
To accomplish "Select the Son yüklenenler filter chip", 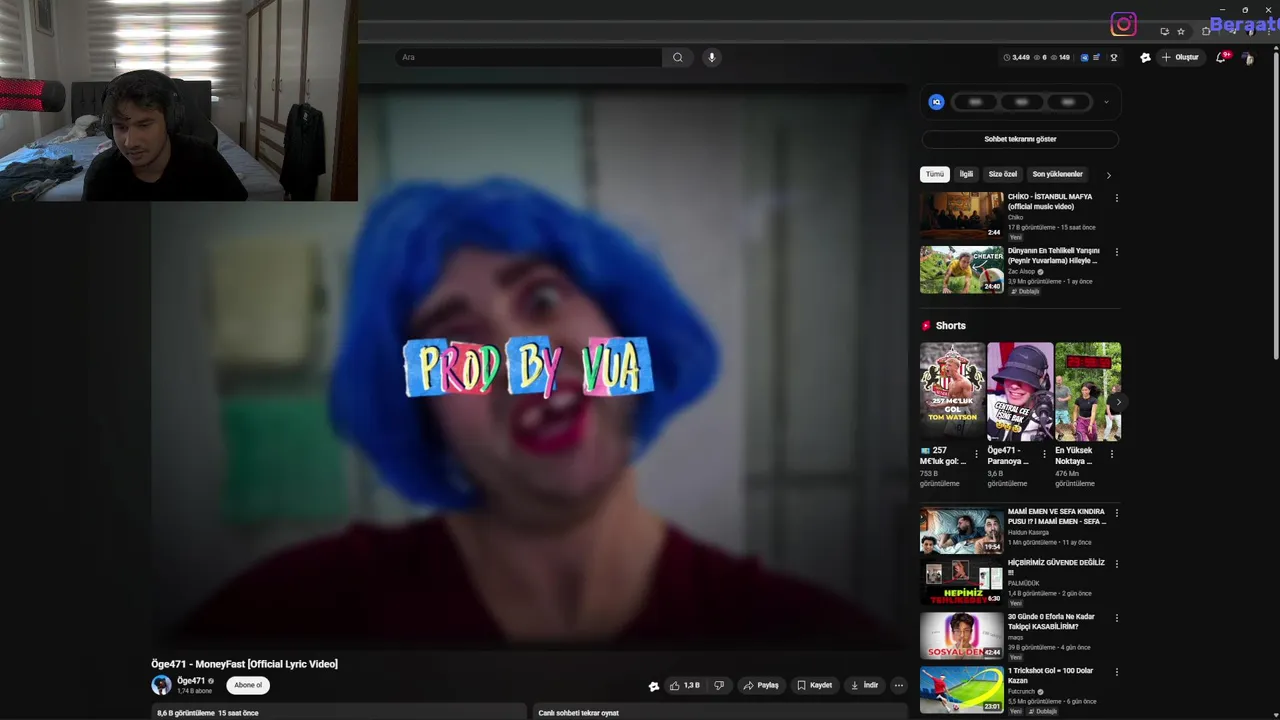I will tap(1057, 174).
